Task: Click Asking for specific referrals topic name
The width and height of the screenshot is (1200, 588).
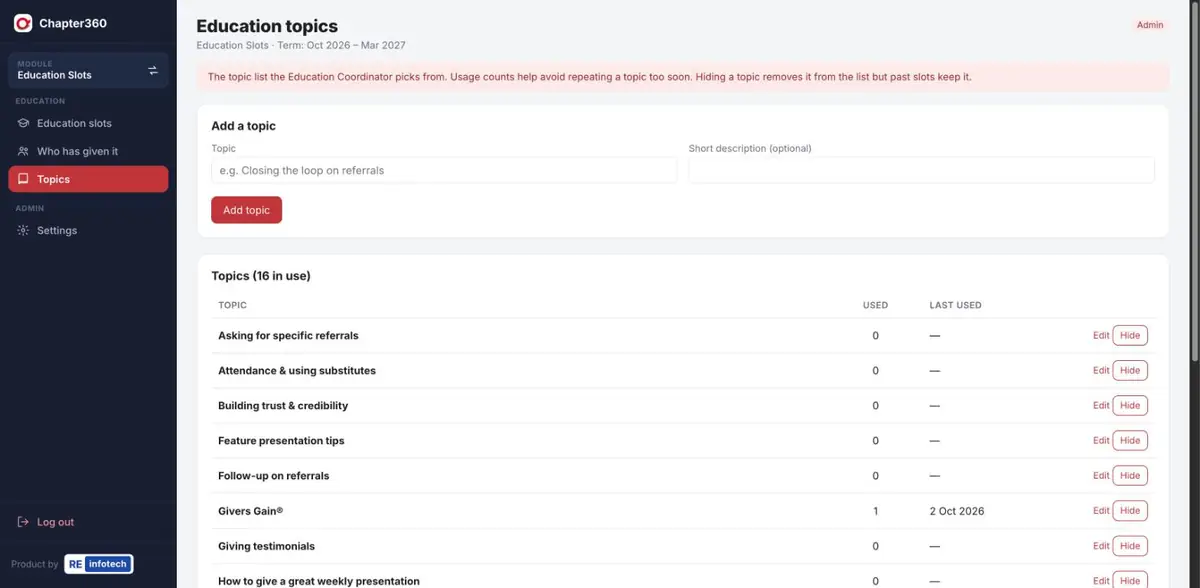Action: (x=288, y=336)
